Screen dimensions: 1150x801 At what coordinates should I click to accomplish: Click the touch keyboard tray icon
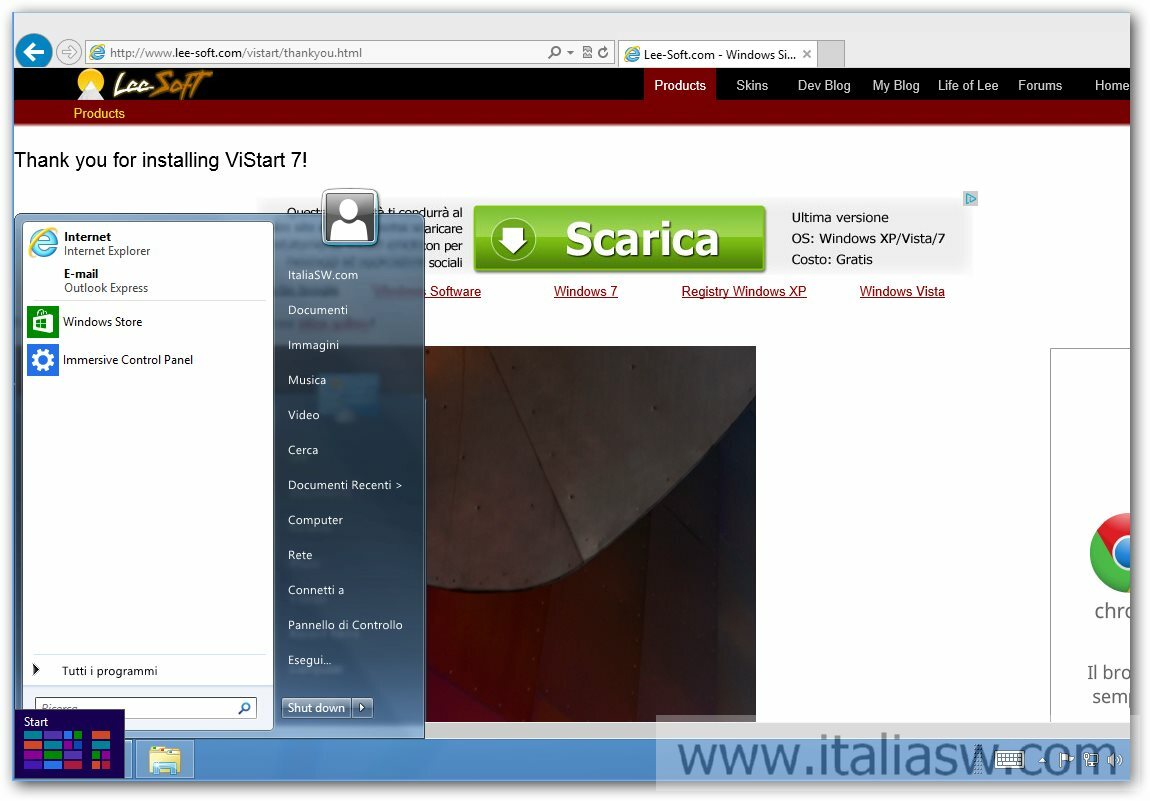(1009, 760)
